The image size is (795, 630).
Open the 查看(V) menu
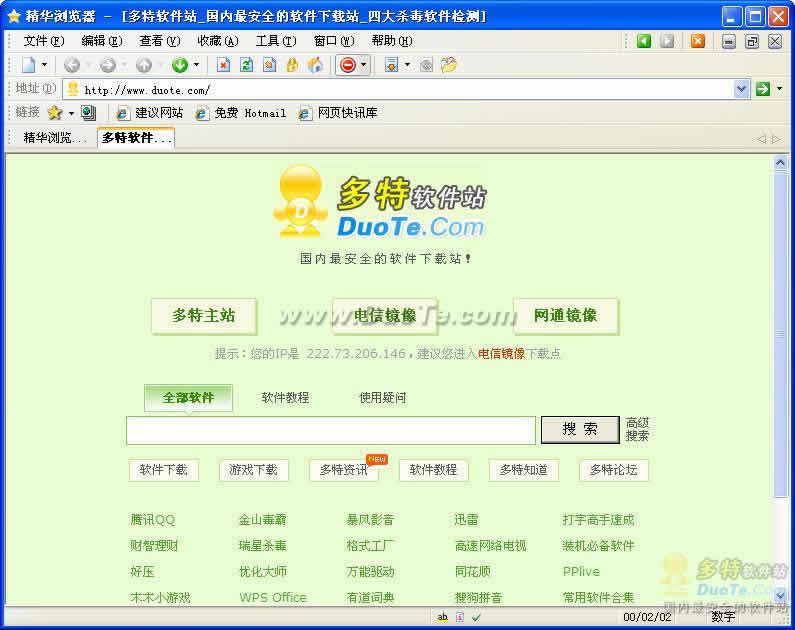[160, 41]
